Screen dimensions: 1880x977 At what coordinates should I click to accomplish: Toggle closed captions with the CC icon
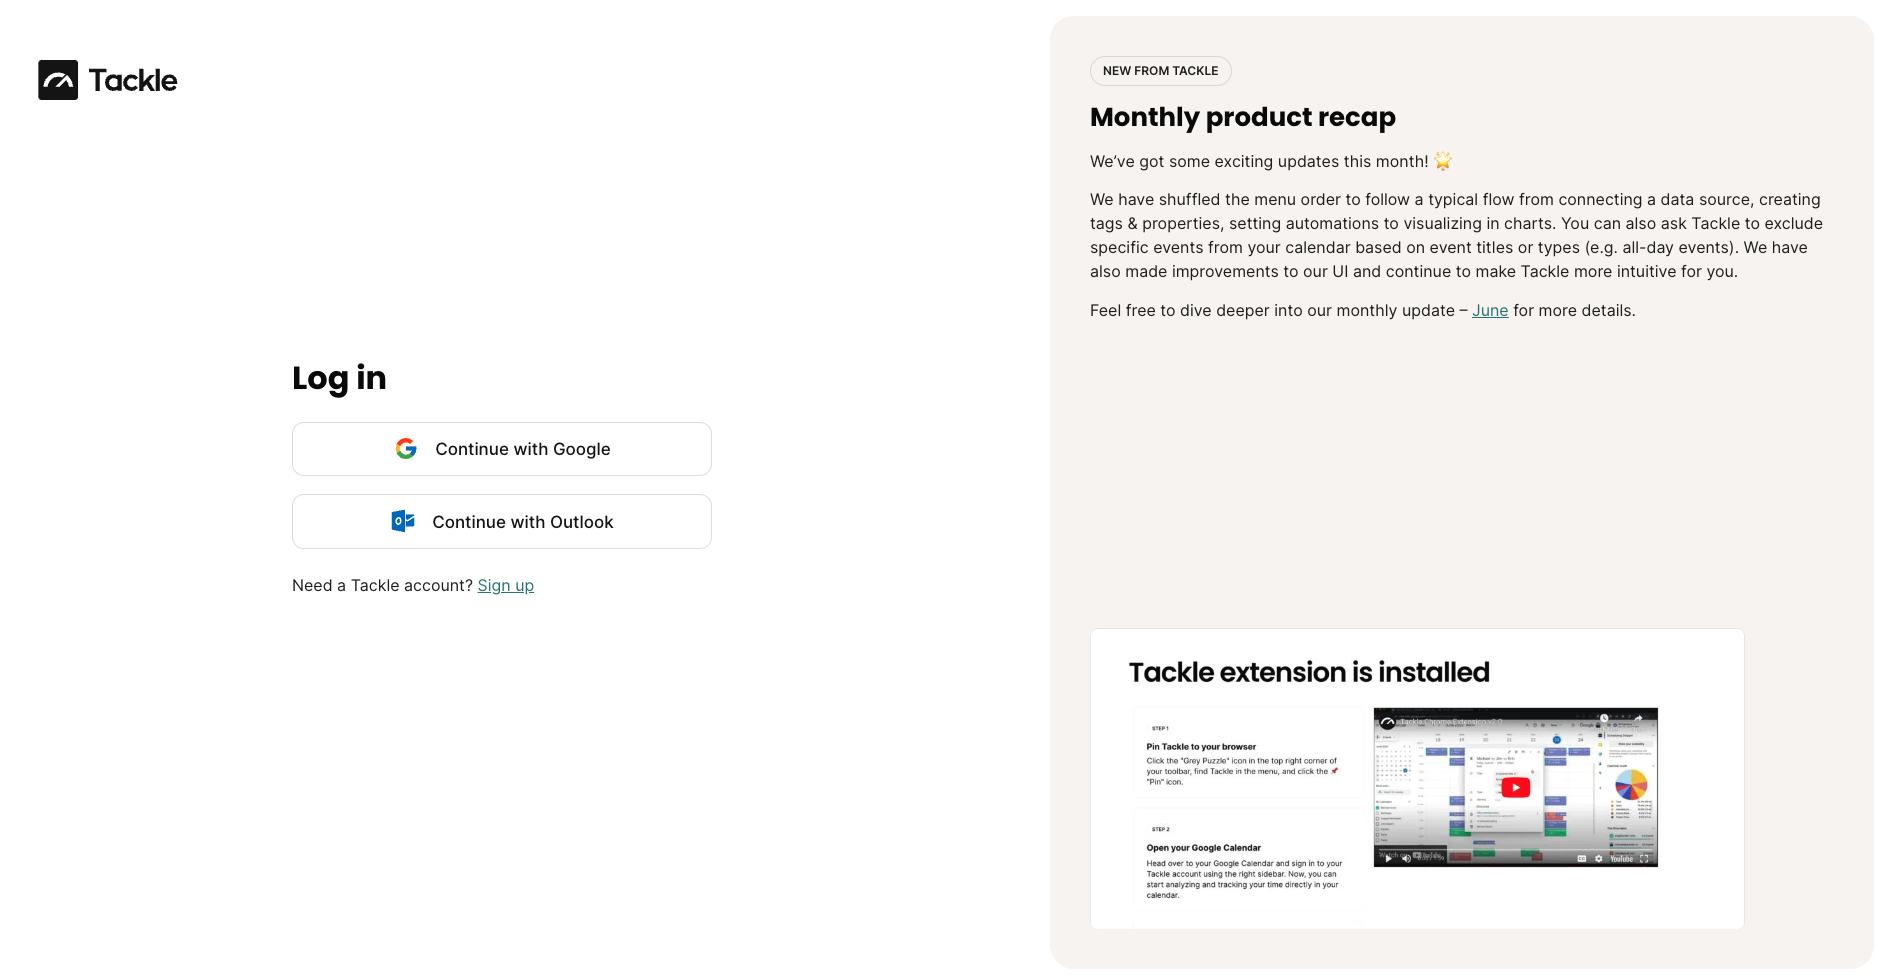point(1582,858)
